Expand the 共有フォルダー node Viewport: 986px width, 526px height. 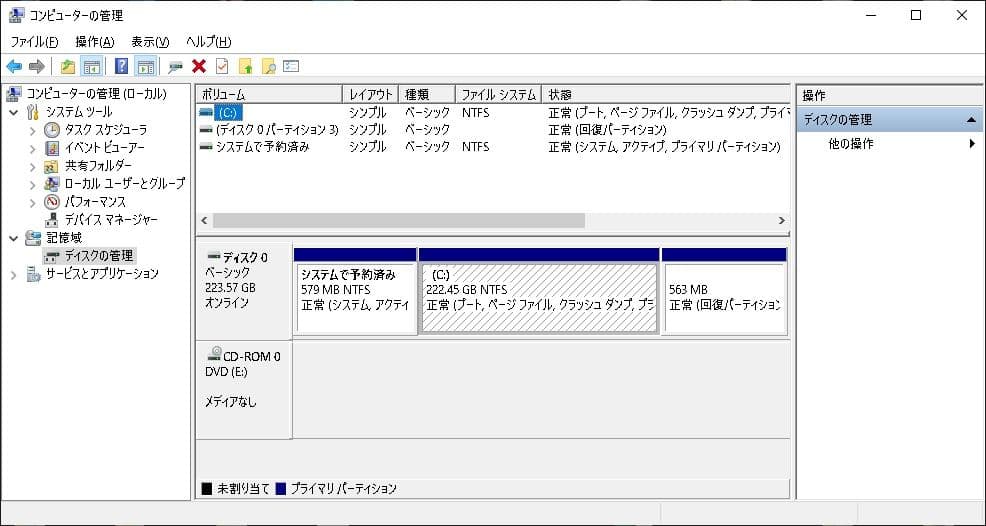pyautogui.click(x=33, y=167)
